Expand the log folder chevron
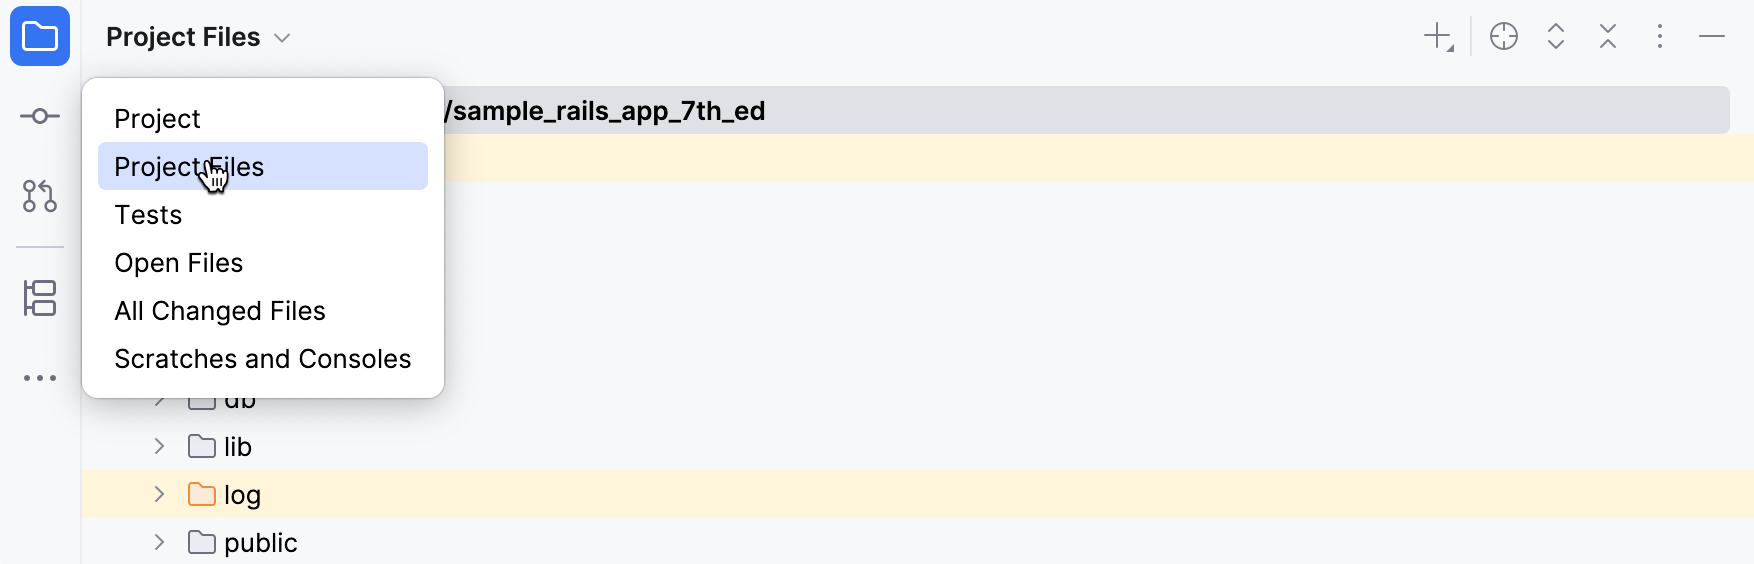The height and width of the screenshot is (564, 1754). (x=159, y=494)
